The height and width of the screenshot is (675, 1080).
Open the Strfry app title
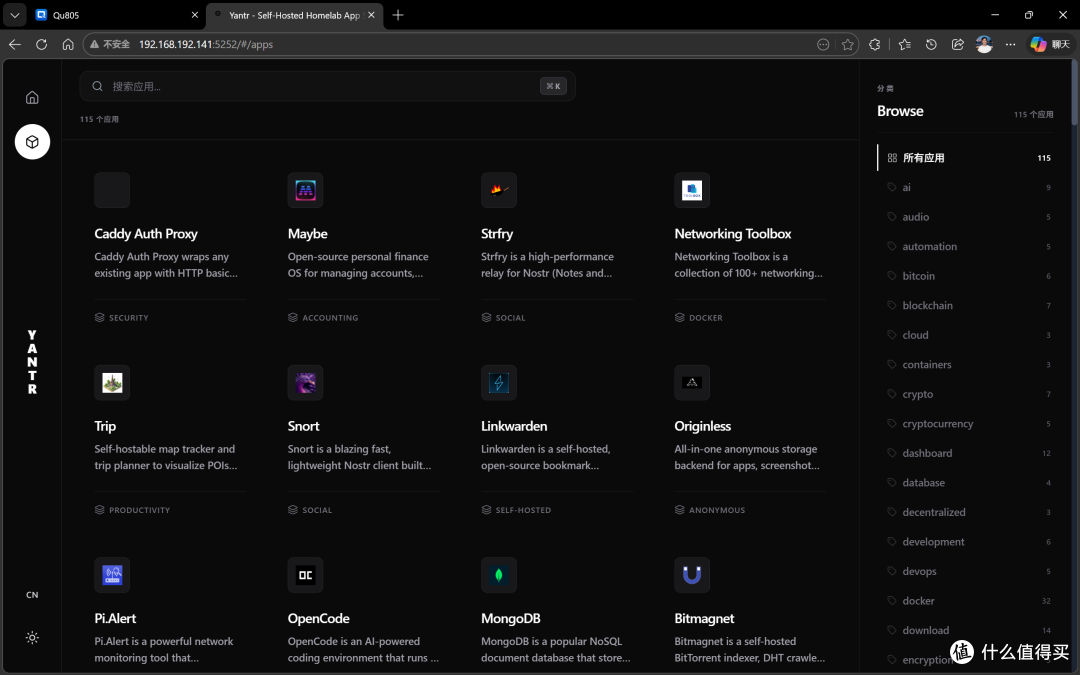tap(497, 234)
